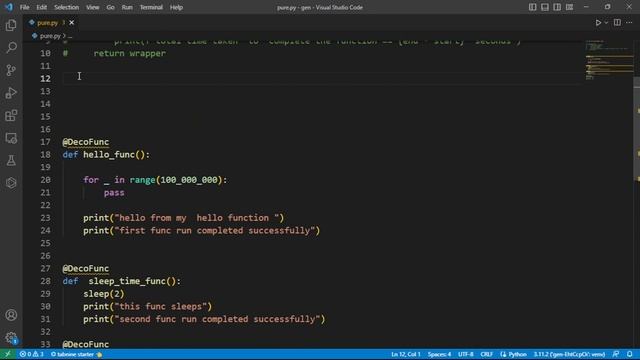Place cursor on empty line 12
The image size is (640, 360).
click(322, 78)
